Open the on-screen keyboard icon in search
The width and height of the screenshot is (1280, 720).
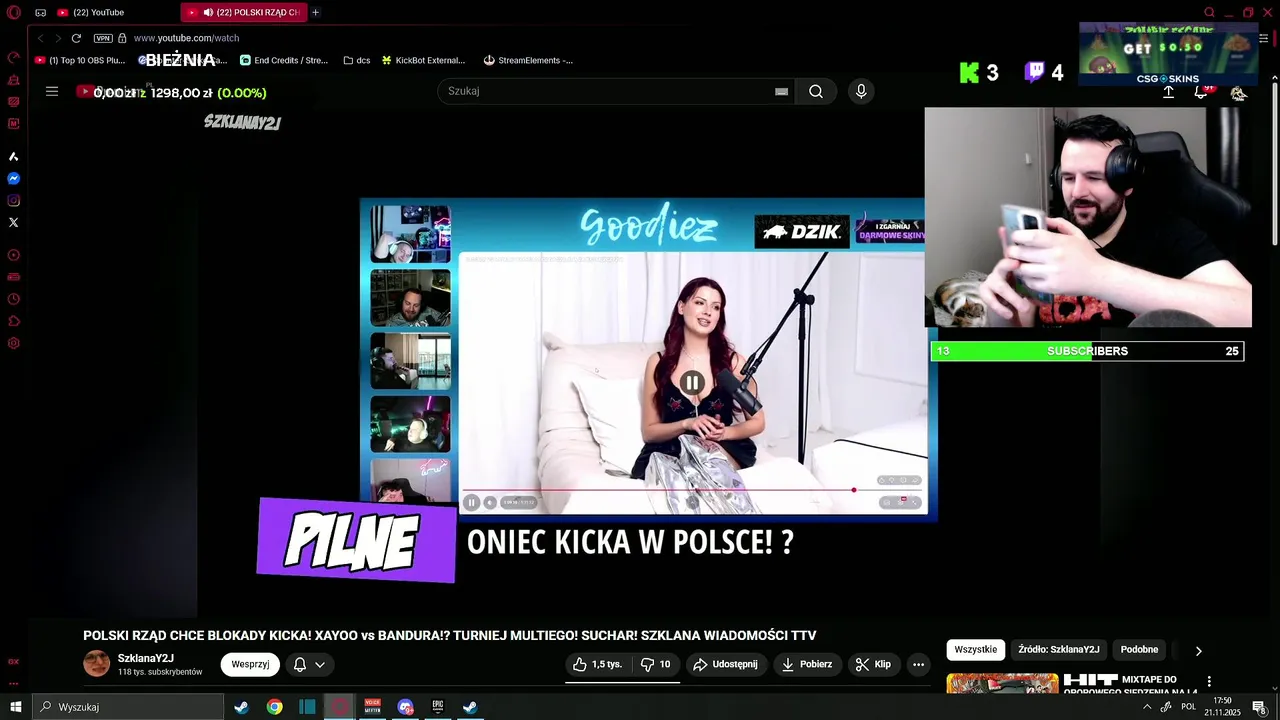(781, 91)
